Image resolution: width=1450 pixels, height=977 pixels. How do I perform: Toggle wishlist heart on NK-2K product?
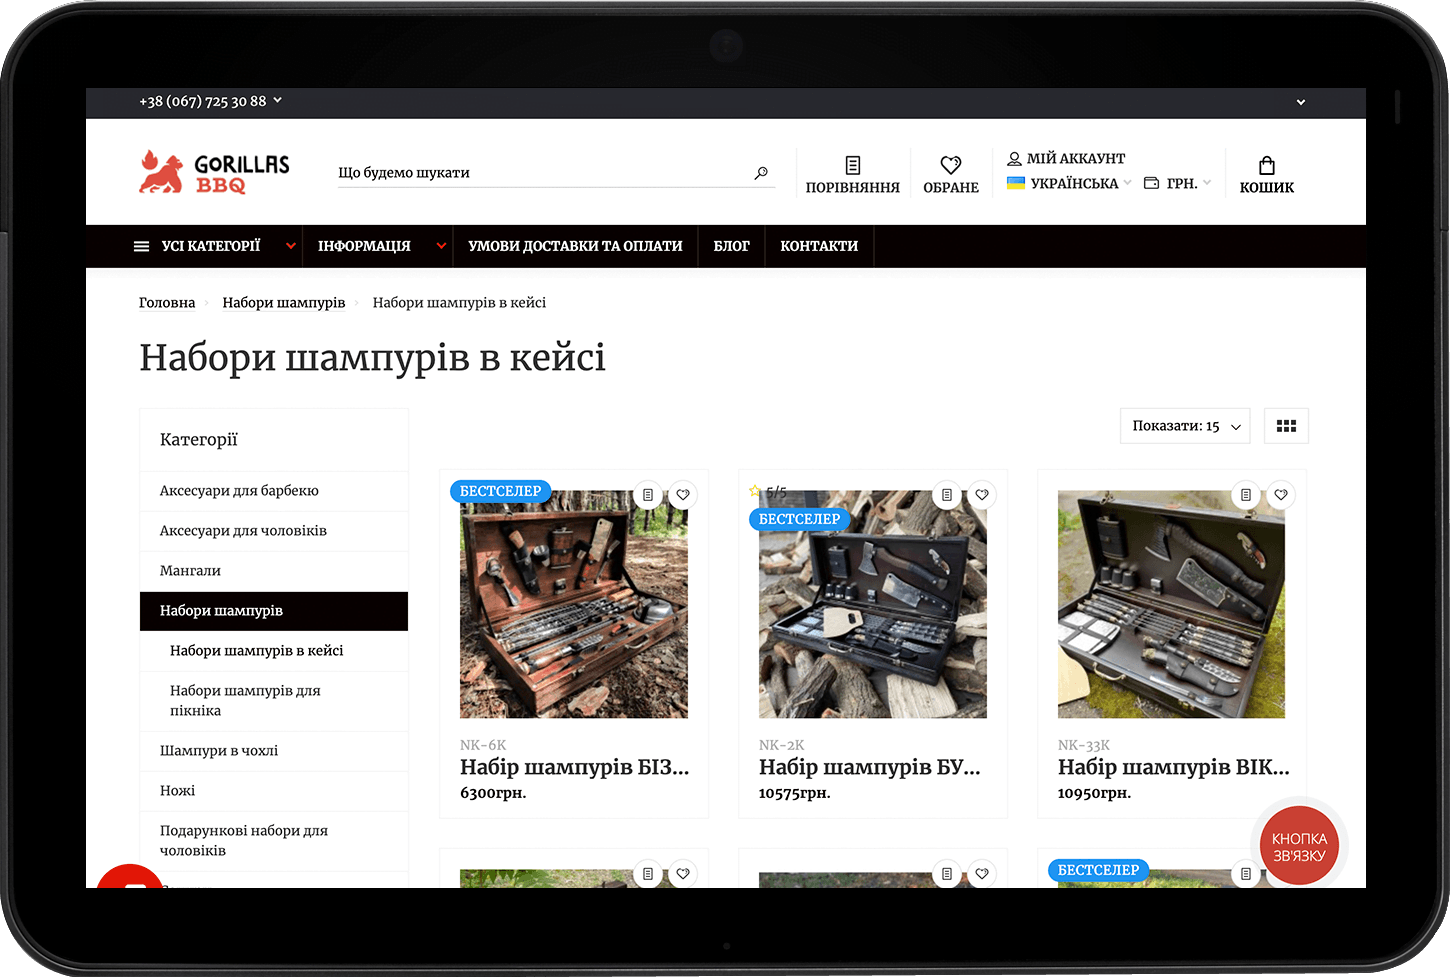982,495
